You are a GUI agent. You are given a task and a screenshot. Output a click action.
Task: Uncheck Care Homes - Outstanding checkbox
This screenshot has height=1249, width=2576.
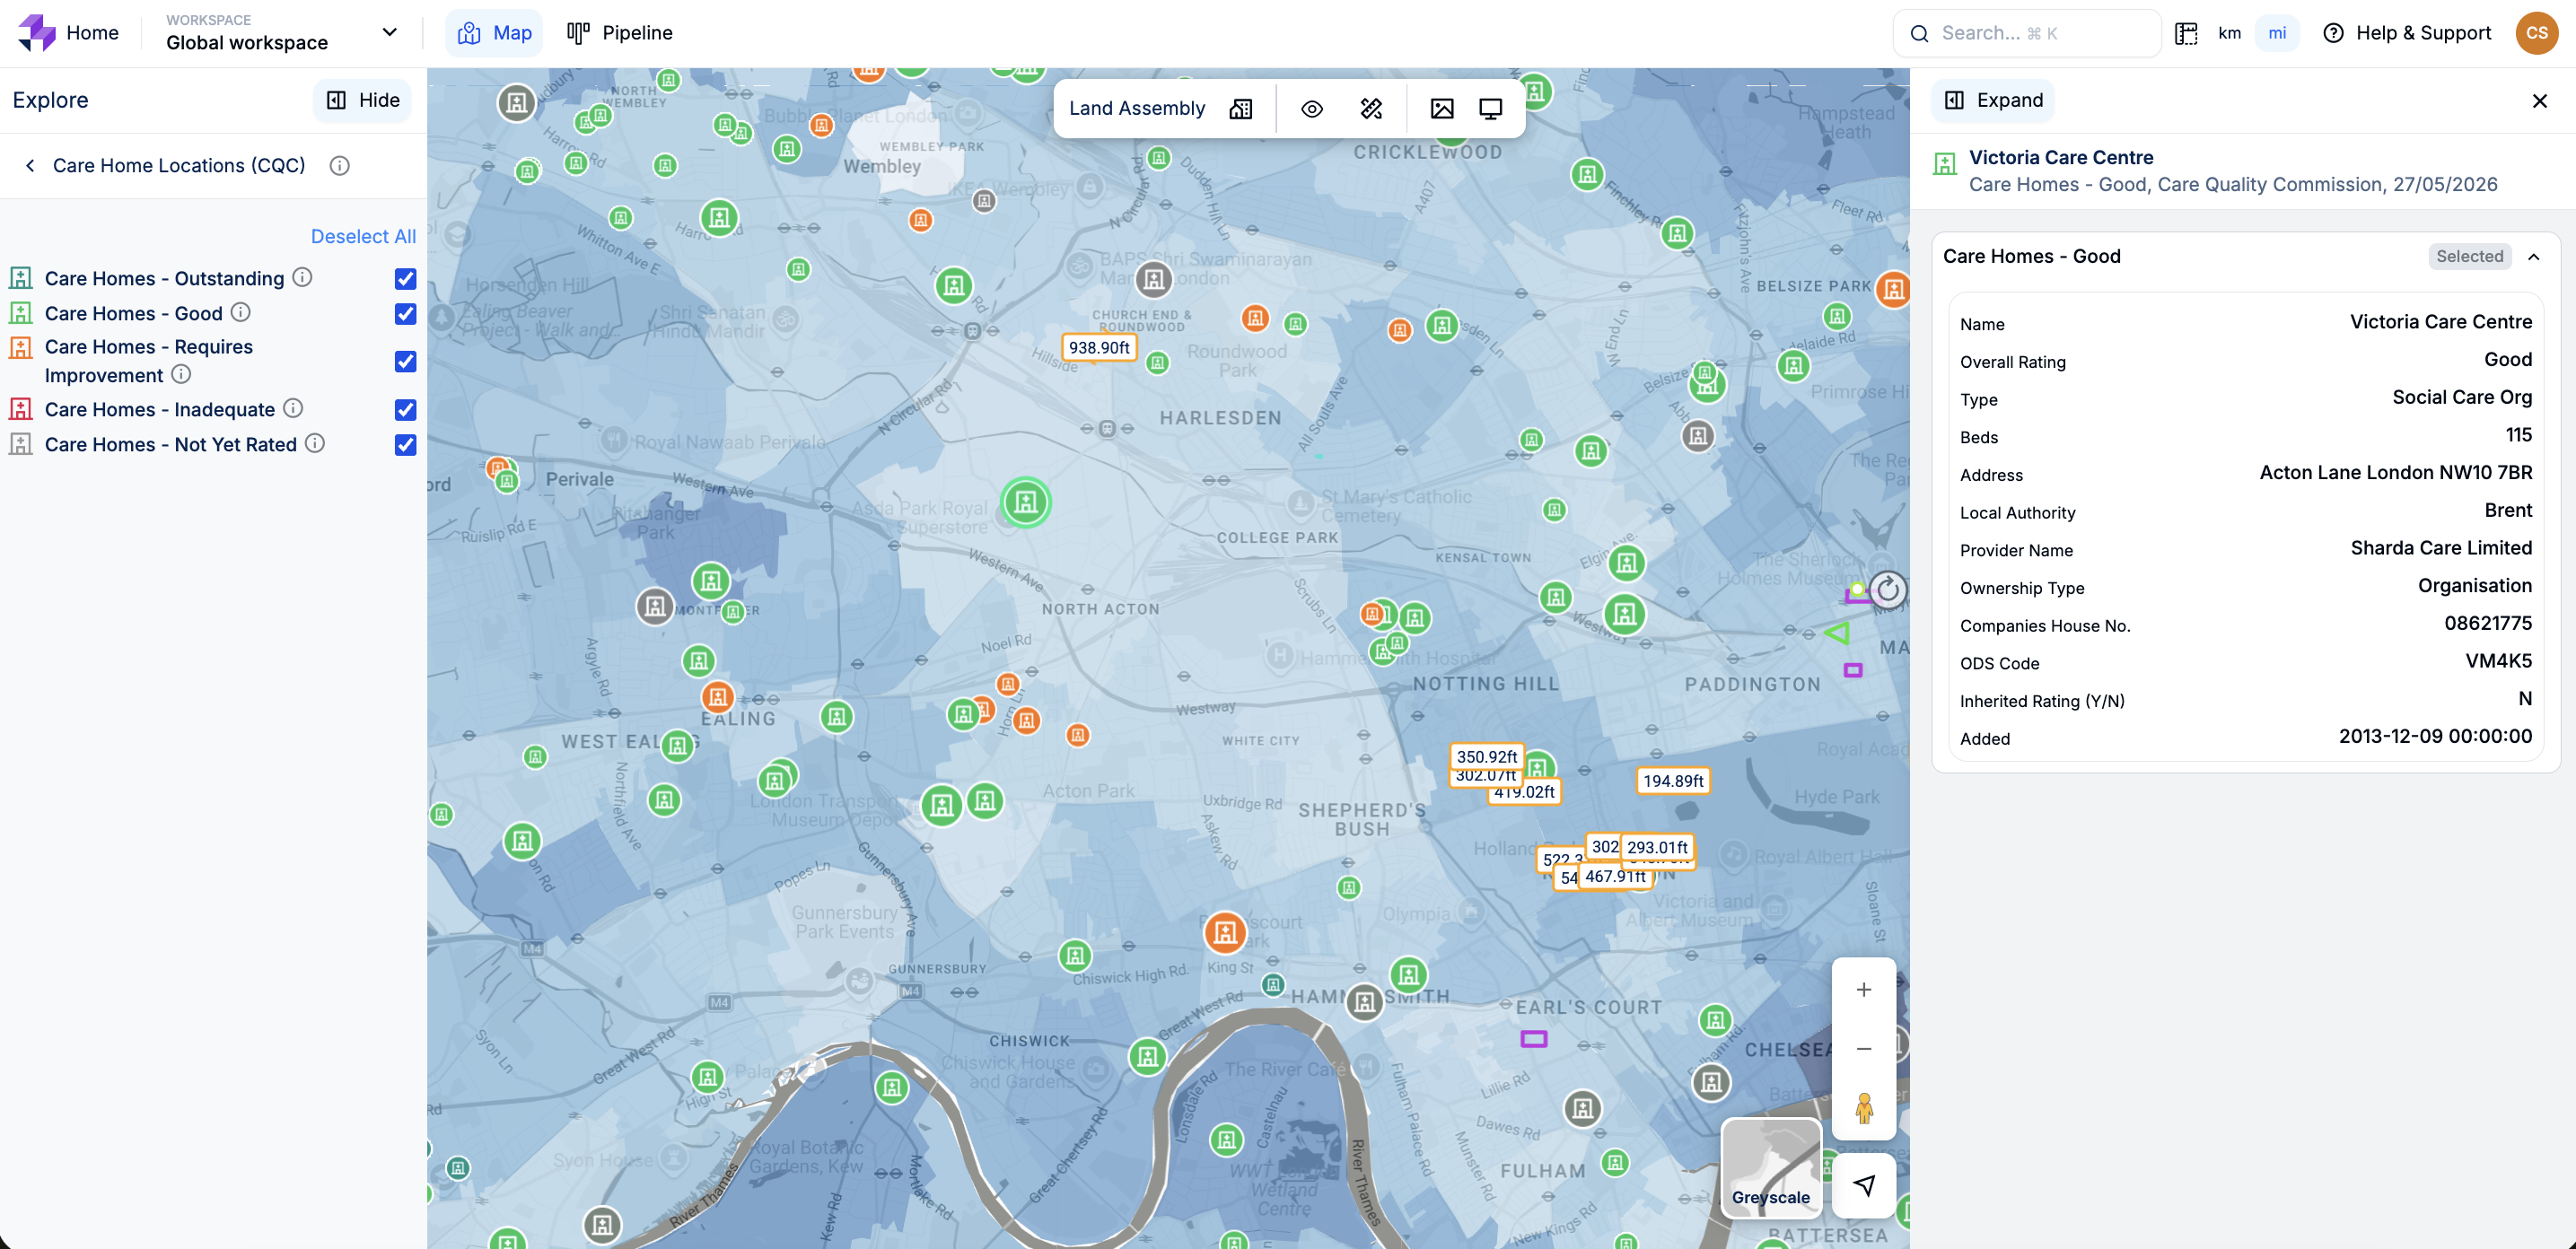tap(405, 278)
